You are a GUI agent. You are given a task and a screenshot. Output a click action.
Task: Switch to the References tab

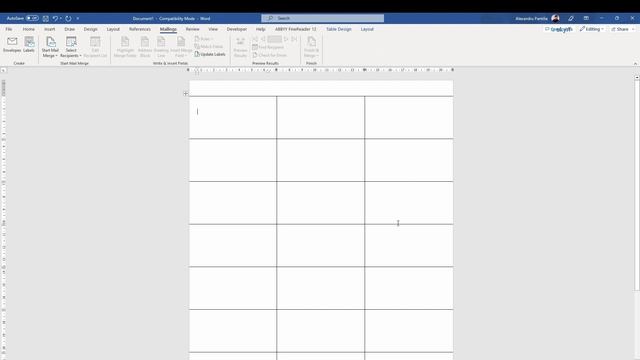140,29
